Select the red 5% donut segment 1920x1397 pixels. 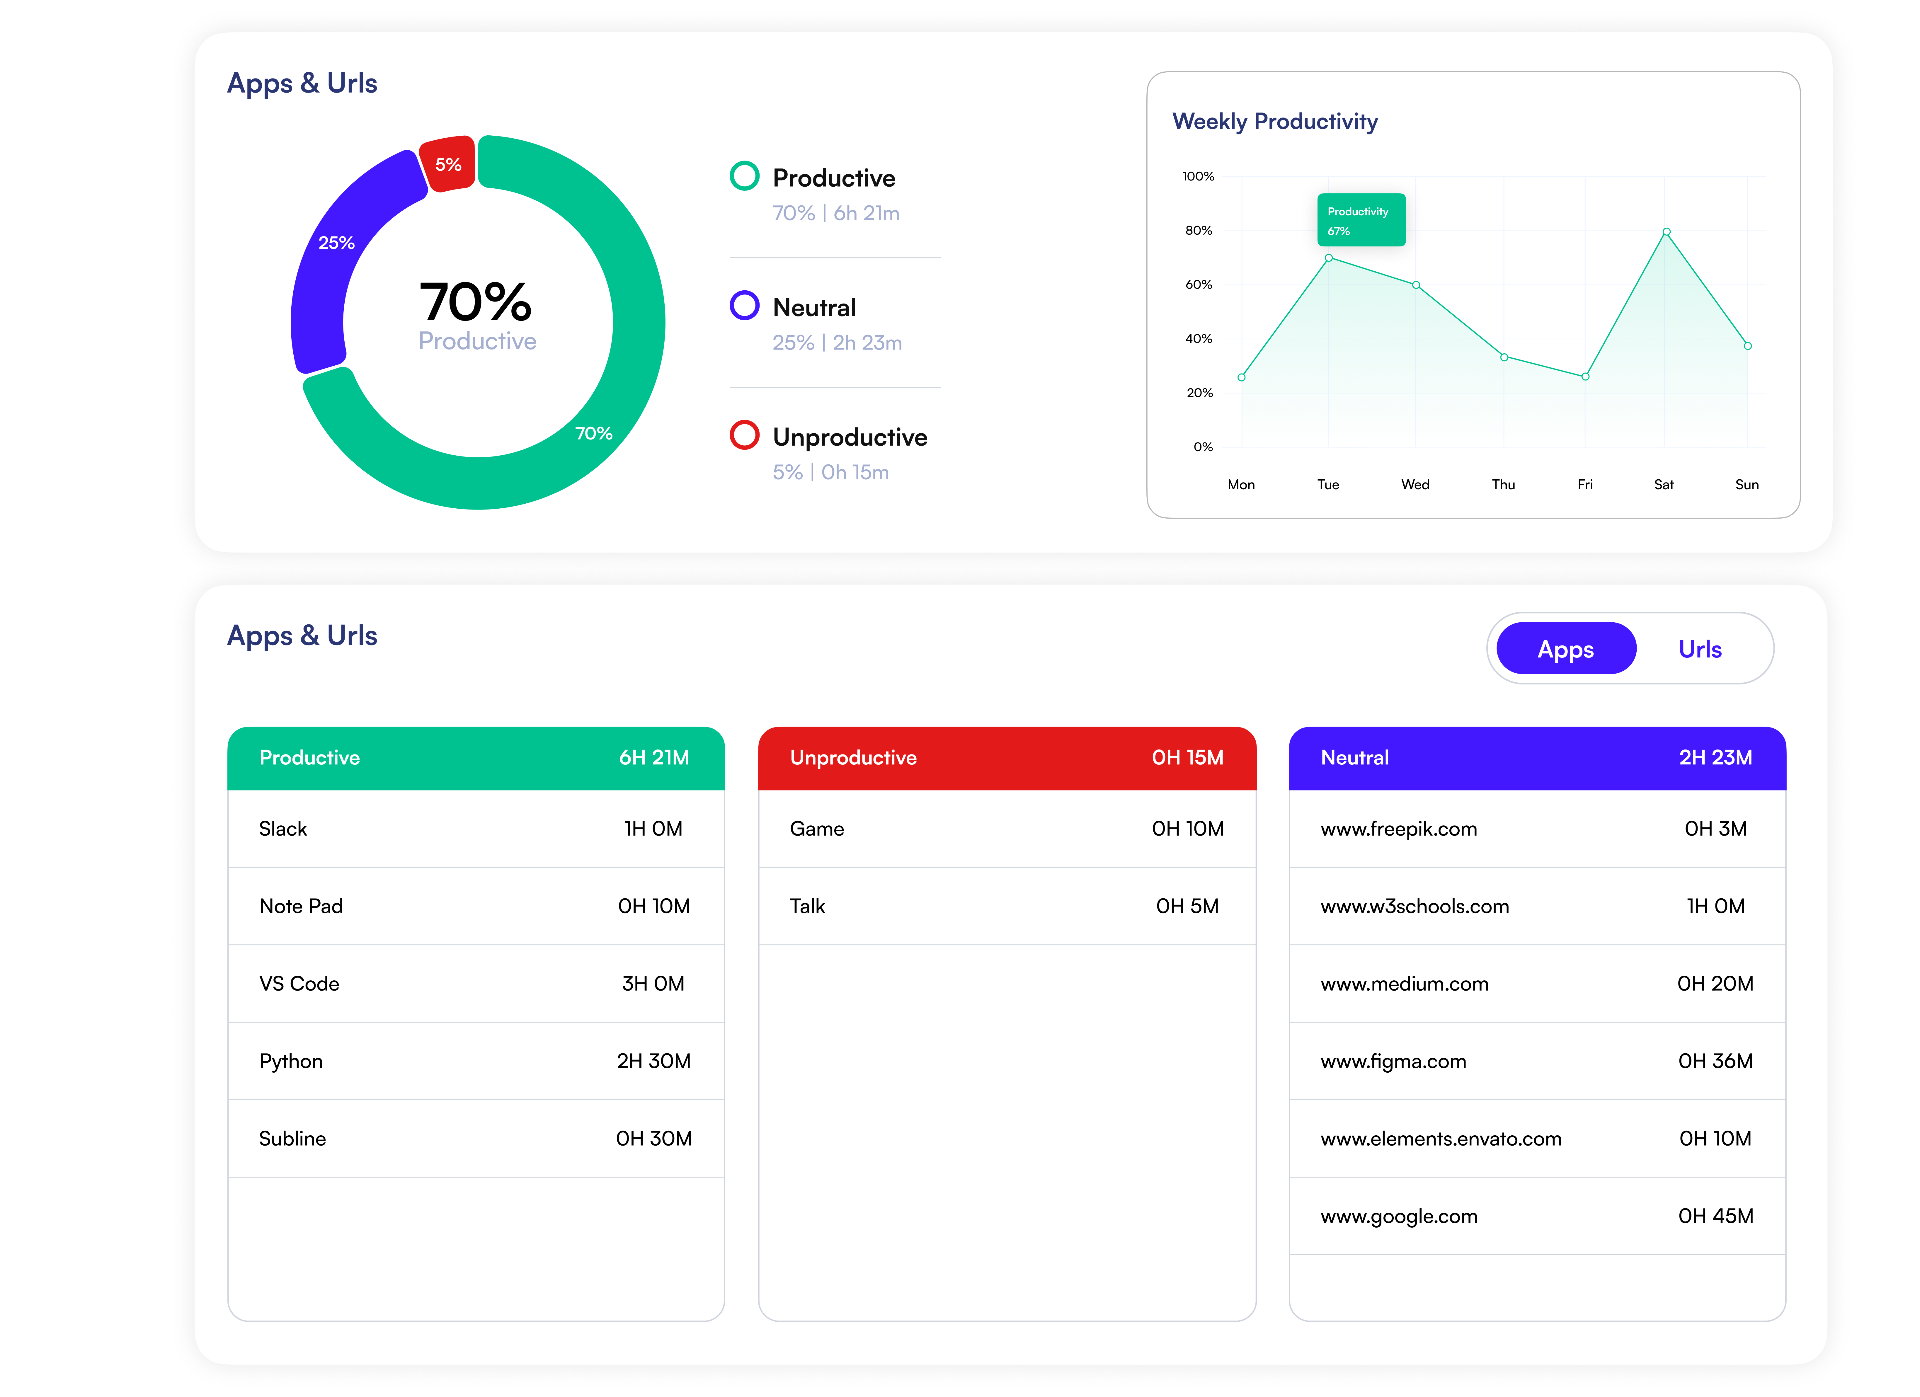click(x=448, y=164)
